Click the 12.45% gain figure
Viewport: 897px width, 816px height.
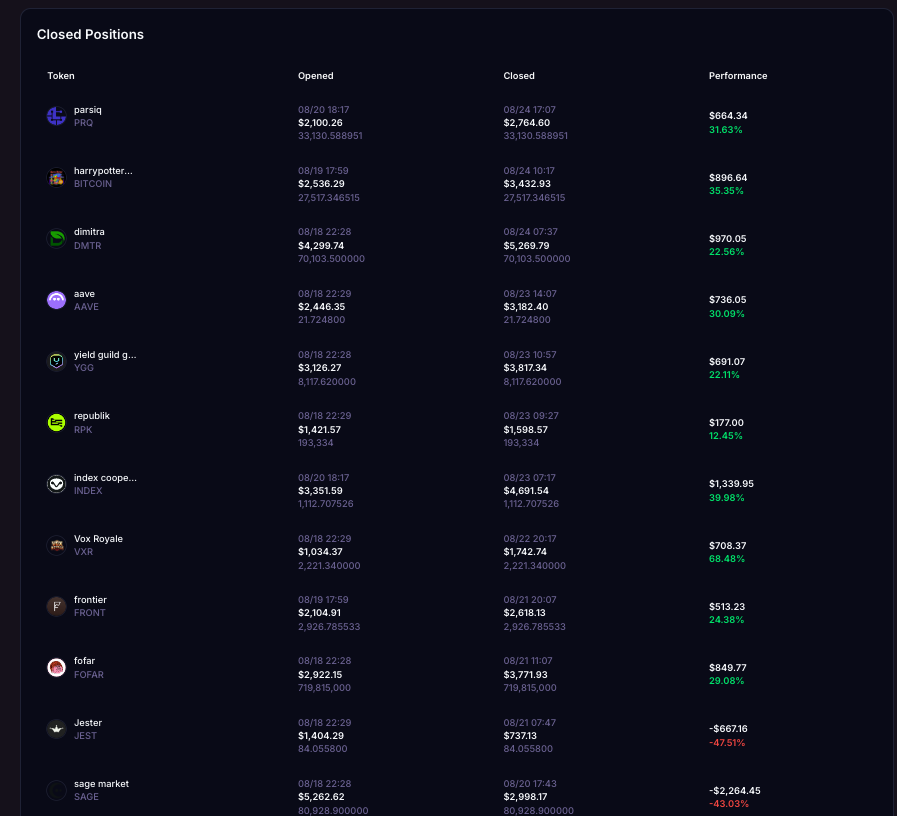(x=725, y=435)
